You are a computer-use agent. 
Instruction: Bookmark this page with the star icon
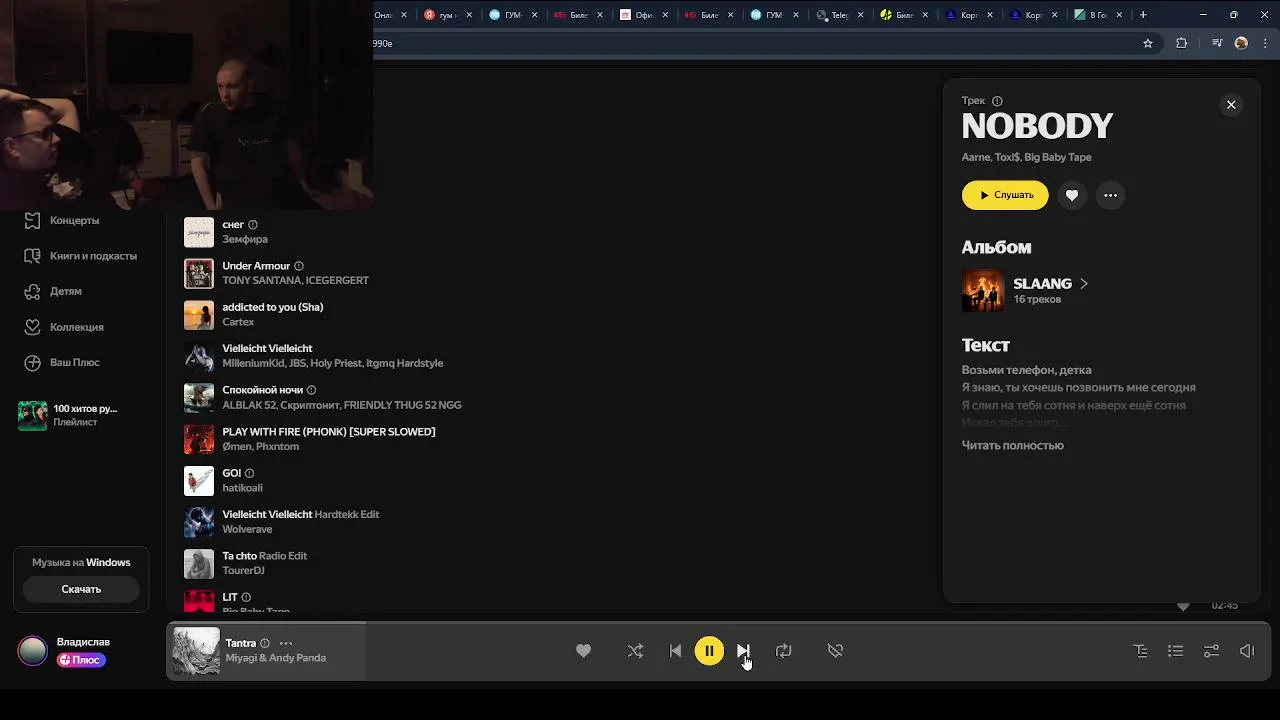coord(1148,43)
